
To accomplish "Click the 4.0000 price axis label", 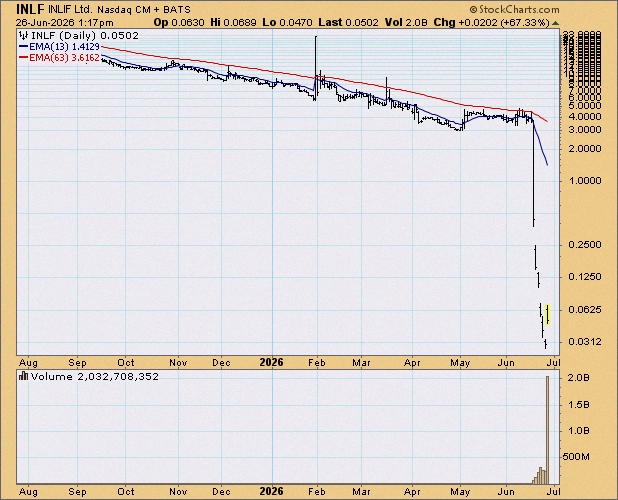I will click(584, 117).
